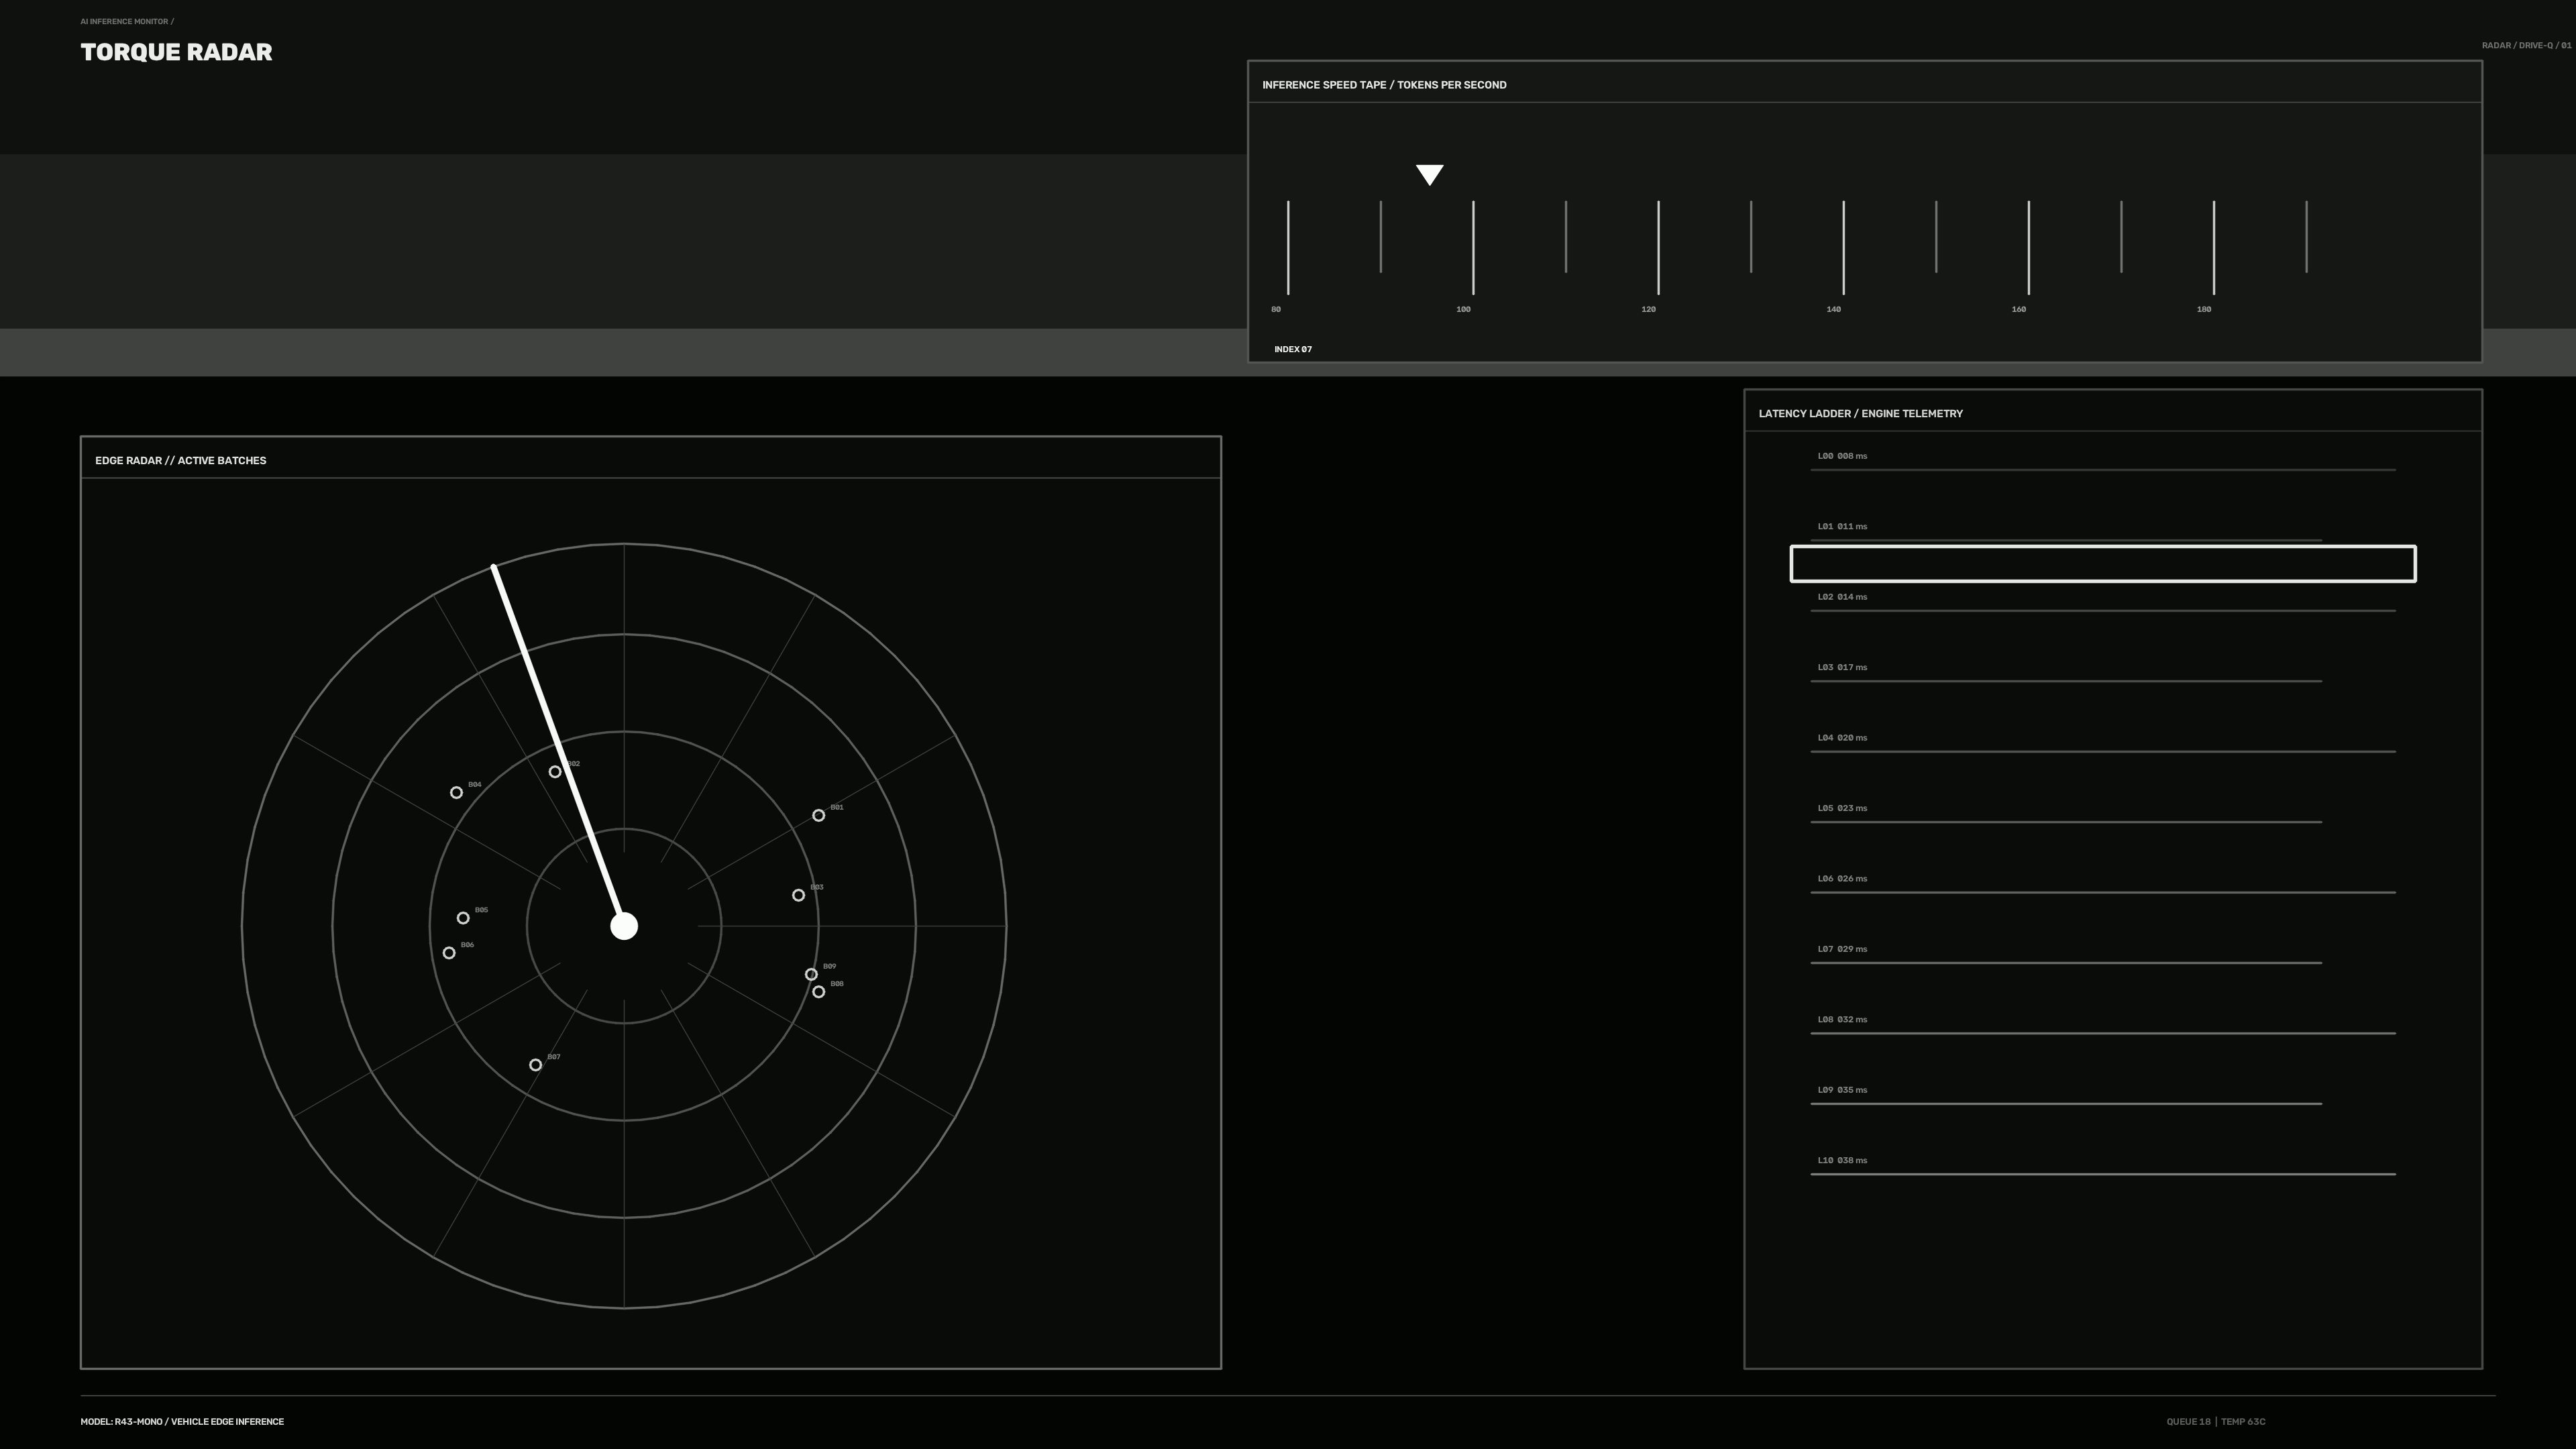2576x1449 pixels.
Task: Select batch marker B03 on radar
Action: click(798, 895)
